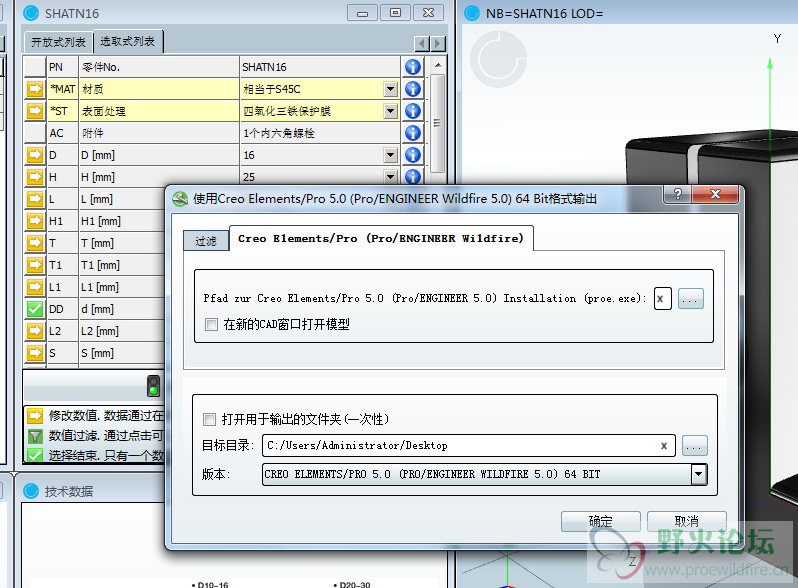
Task: Clear the target directory field with x
Action: [x=664, y=446]
